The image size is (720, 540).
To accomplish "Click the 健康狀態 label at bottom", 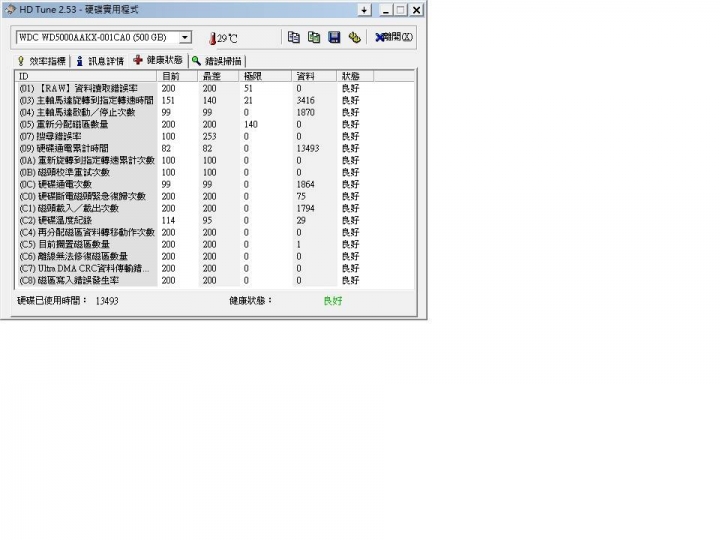I will click(x=250, y=300).
